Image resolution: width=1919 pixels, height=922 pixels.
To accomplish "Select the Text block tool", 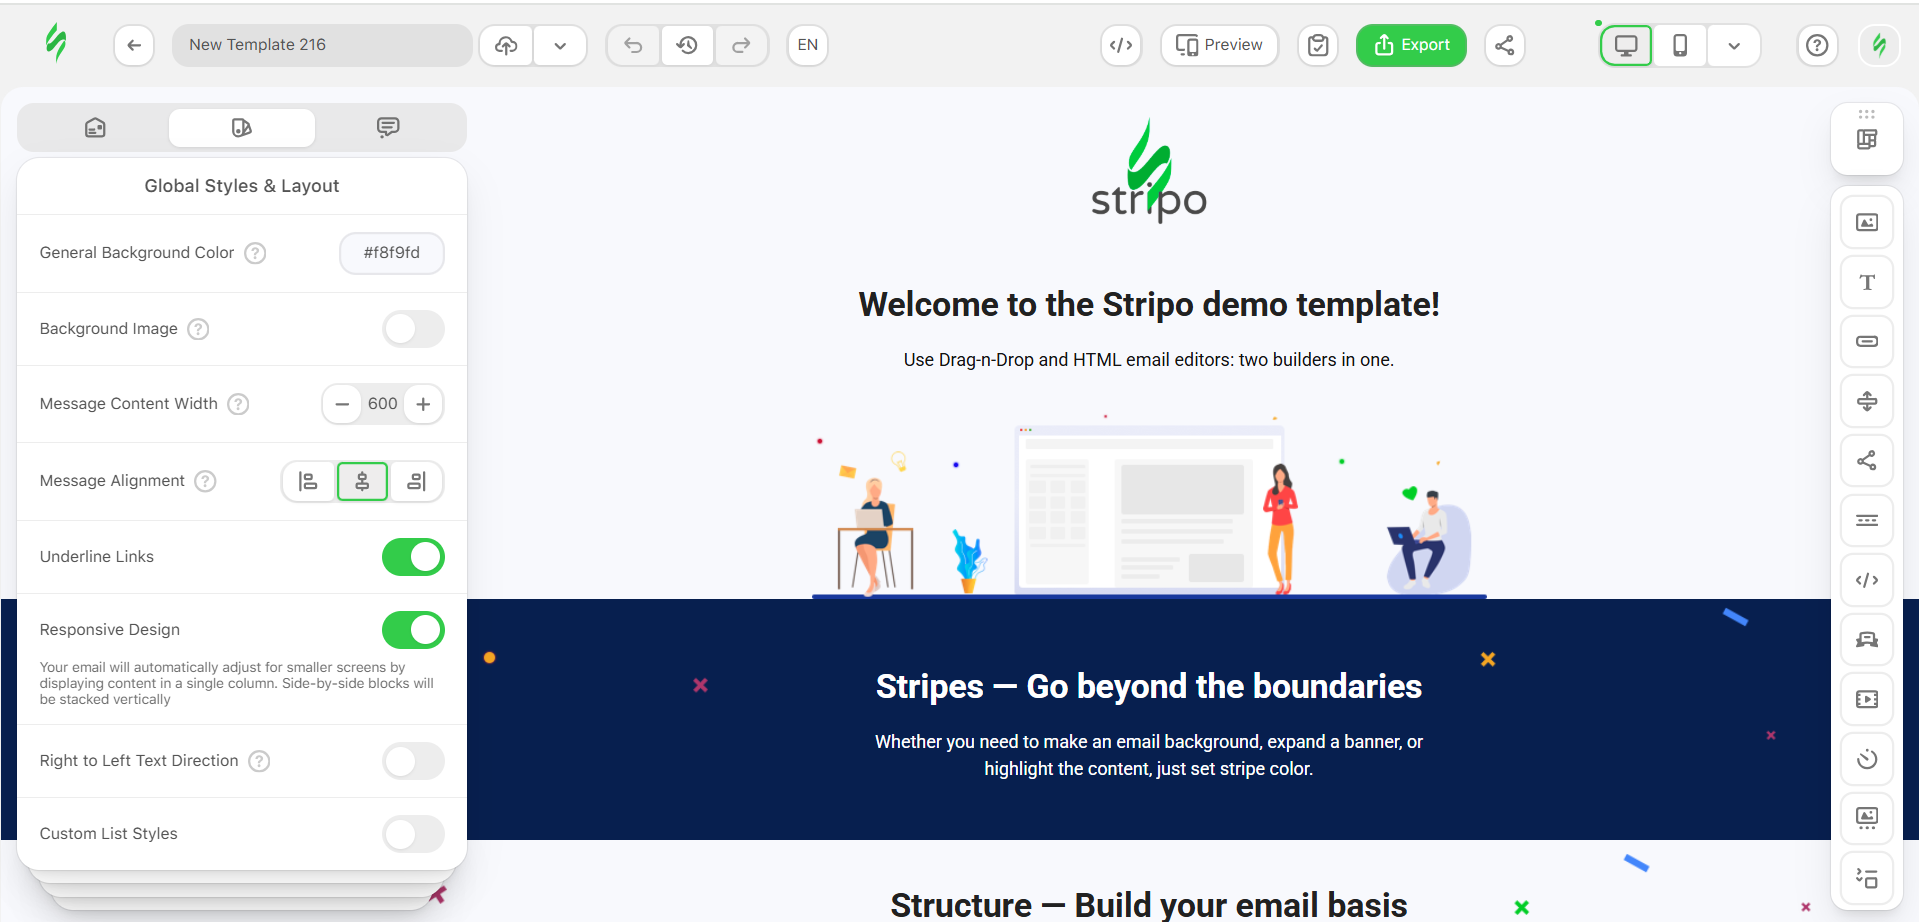I will (1866, 281).
